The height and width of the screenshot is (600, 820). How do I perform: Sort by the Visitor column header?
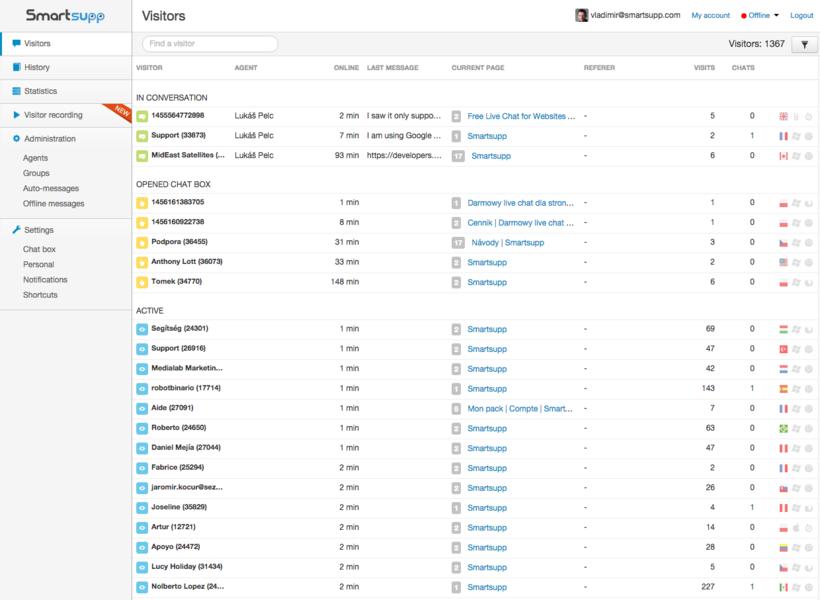point(149,68)
